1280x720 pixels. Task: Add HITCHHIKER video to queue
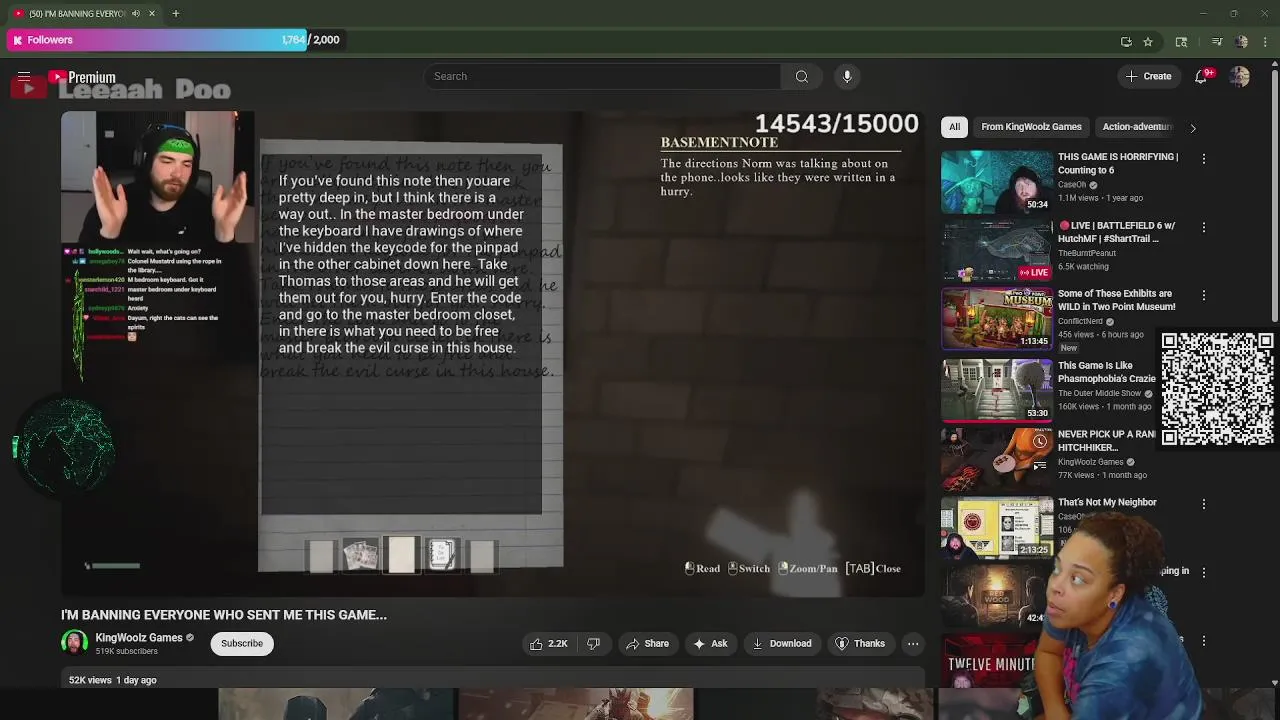pyautogui.click(x=1040, y=465)
